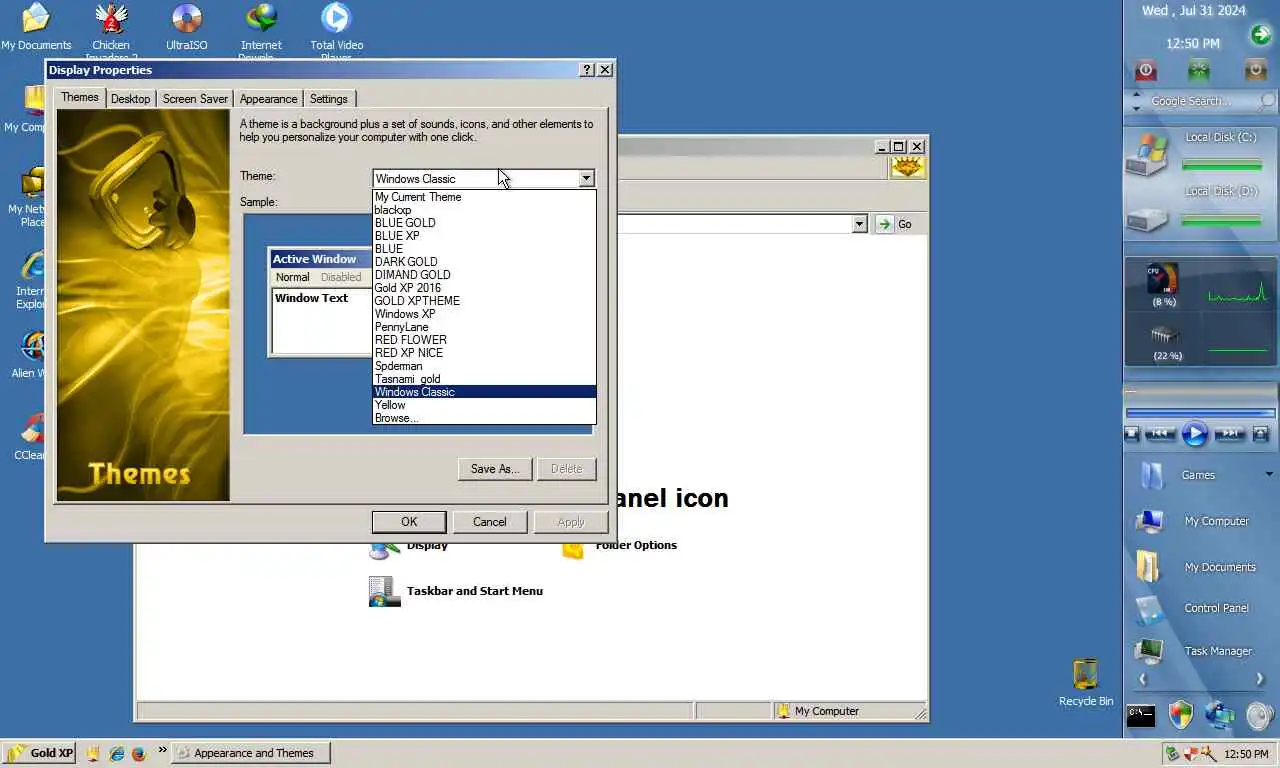The image size is (1280, 768).
Task: Stop playback in sidebar player
Action: click(1132, 434)
